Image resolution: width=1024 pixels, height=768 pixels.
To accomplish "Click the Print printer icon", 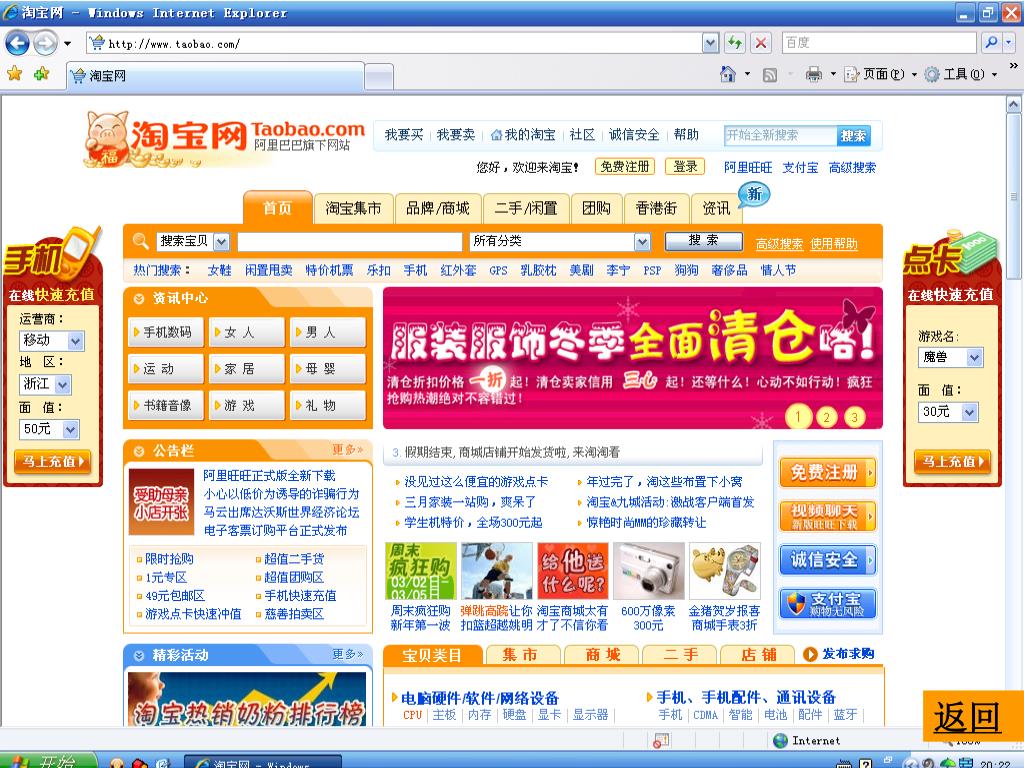I will coord(814,74).
